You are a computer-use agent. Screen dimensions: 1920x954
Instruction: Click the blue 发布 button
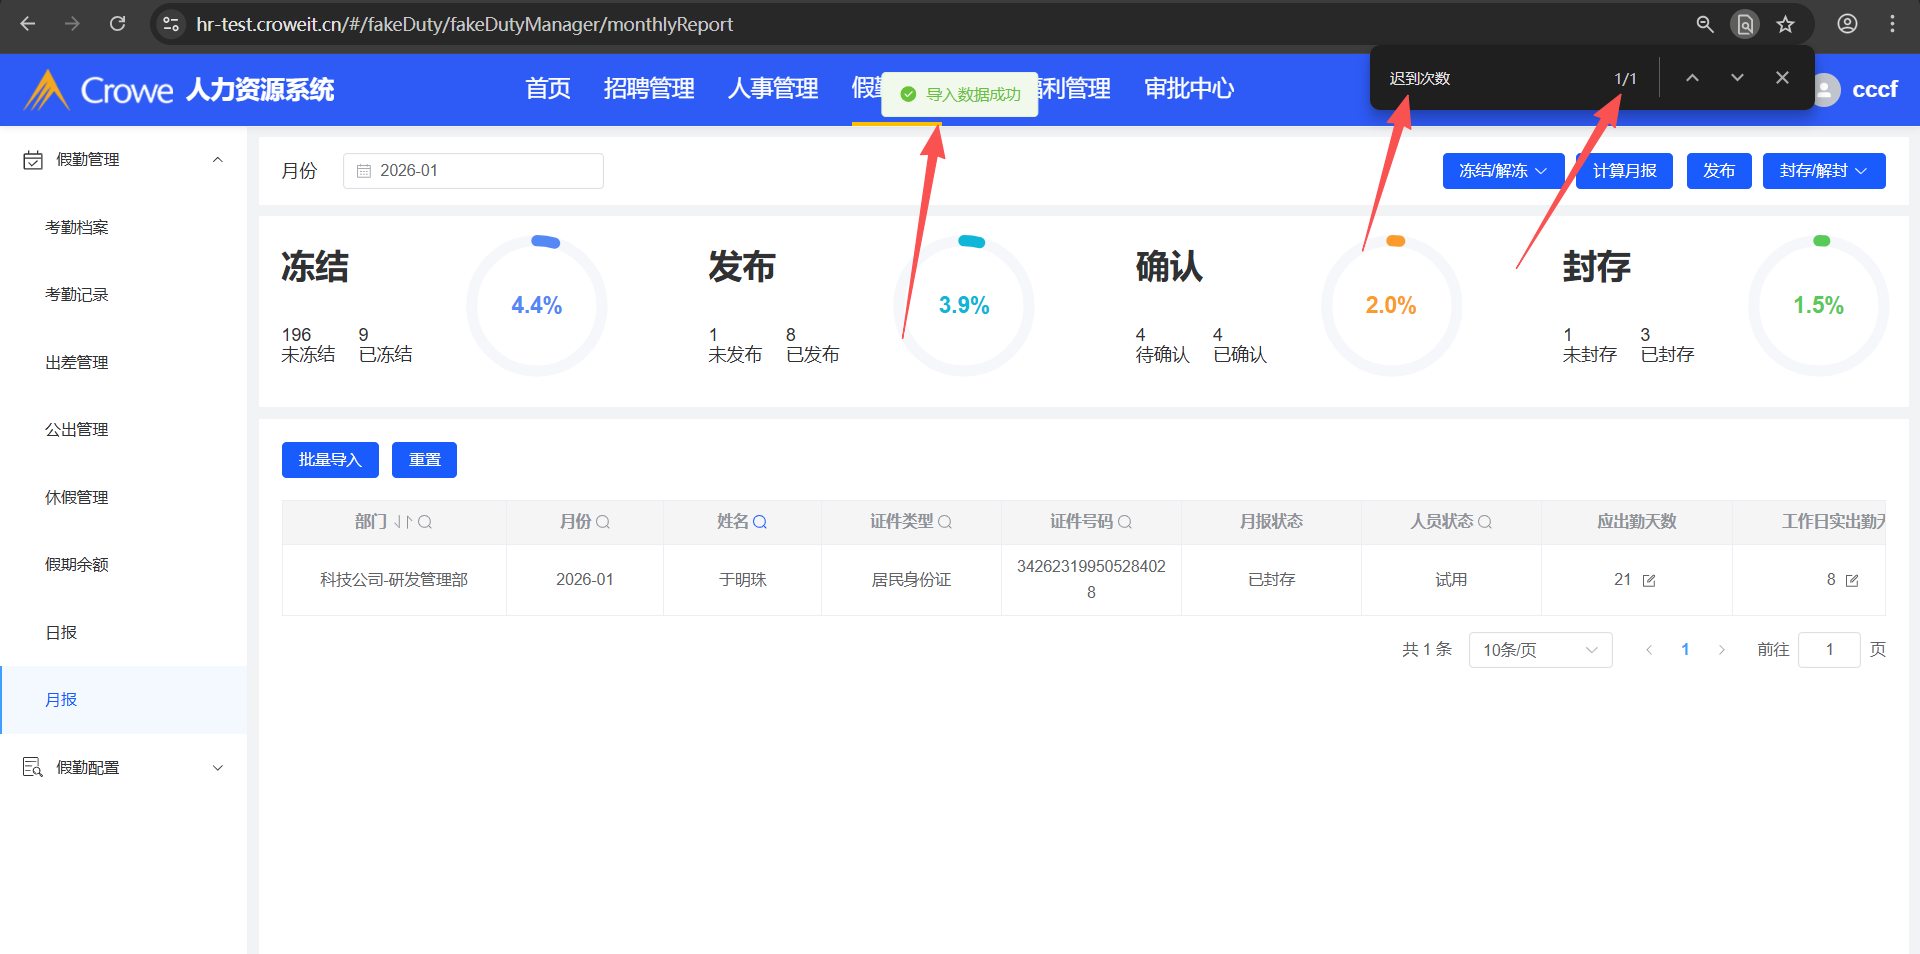[1719, 171]
